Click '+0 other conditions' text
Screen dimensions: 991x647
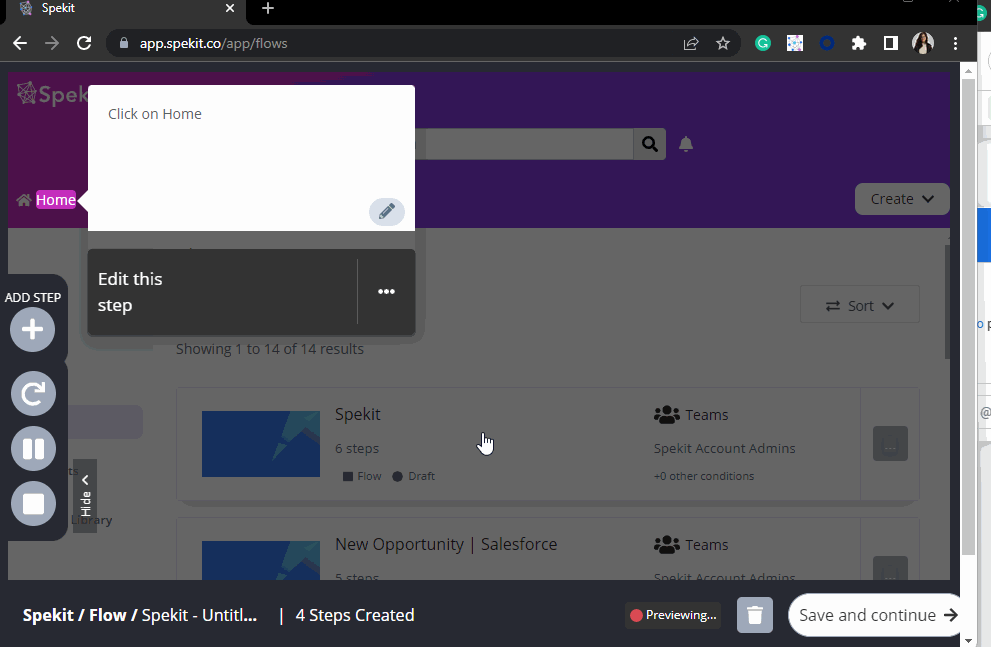(x=703, y=476)
